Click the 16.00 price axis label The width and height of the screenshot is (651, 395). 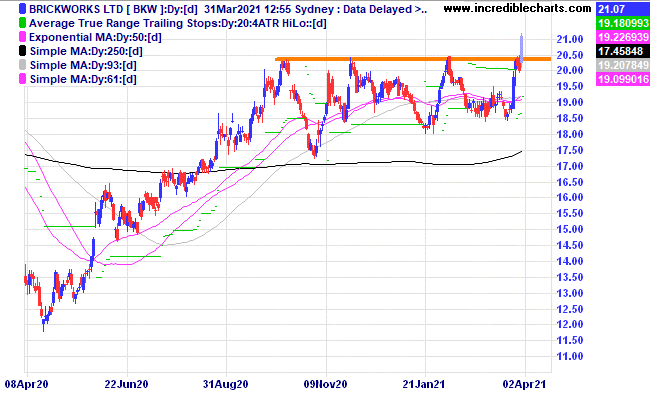point(570,197)
